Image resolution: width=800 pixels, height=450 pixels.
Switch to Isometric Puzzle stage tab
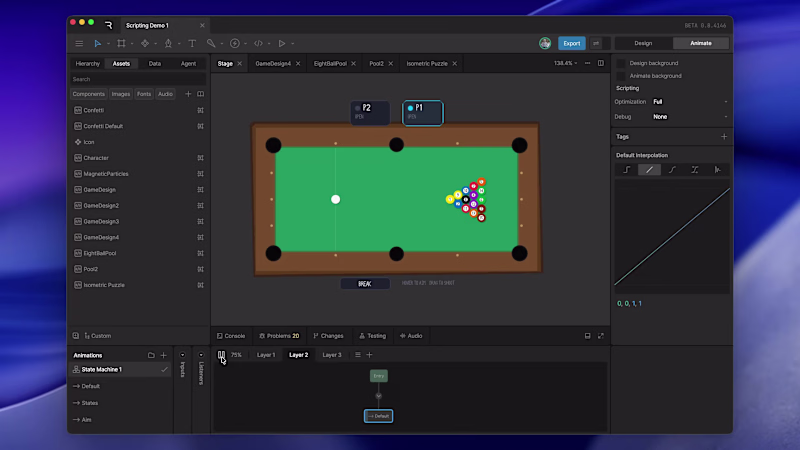[427, 64]
